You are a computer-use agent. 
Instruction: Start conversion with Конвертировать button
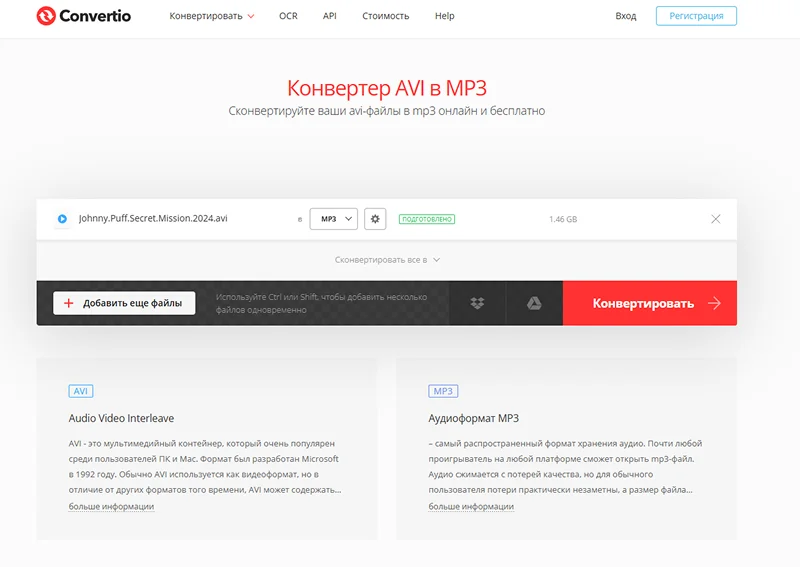[x=649, y=303]
